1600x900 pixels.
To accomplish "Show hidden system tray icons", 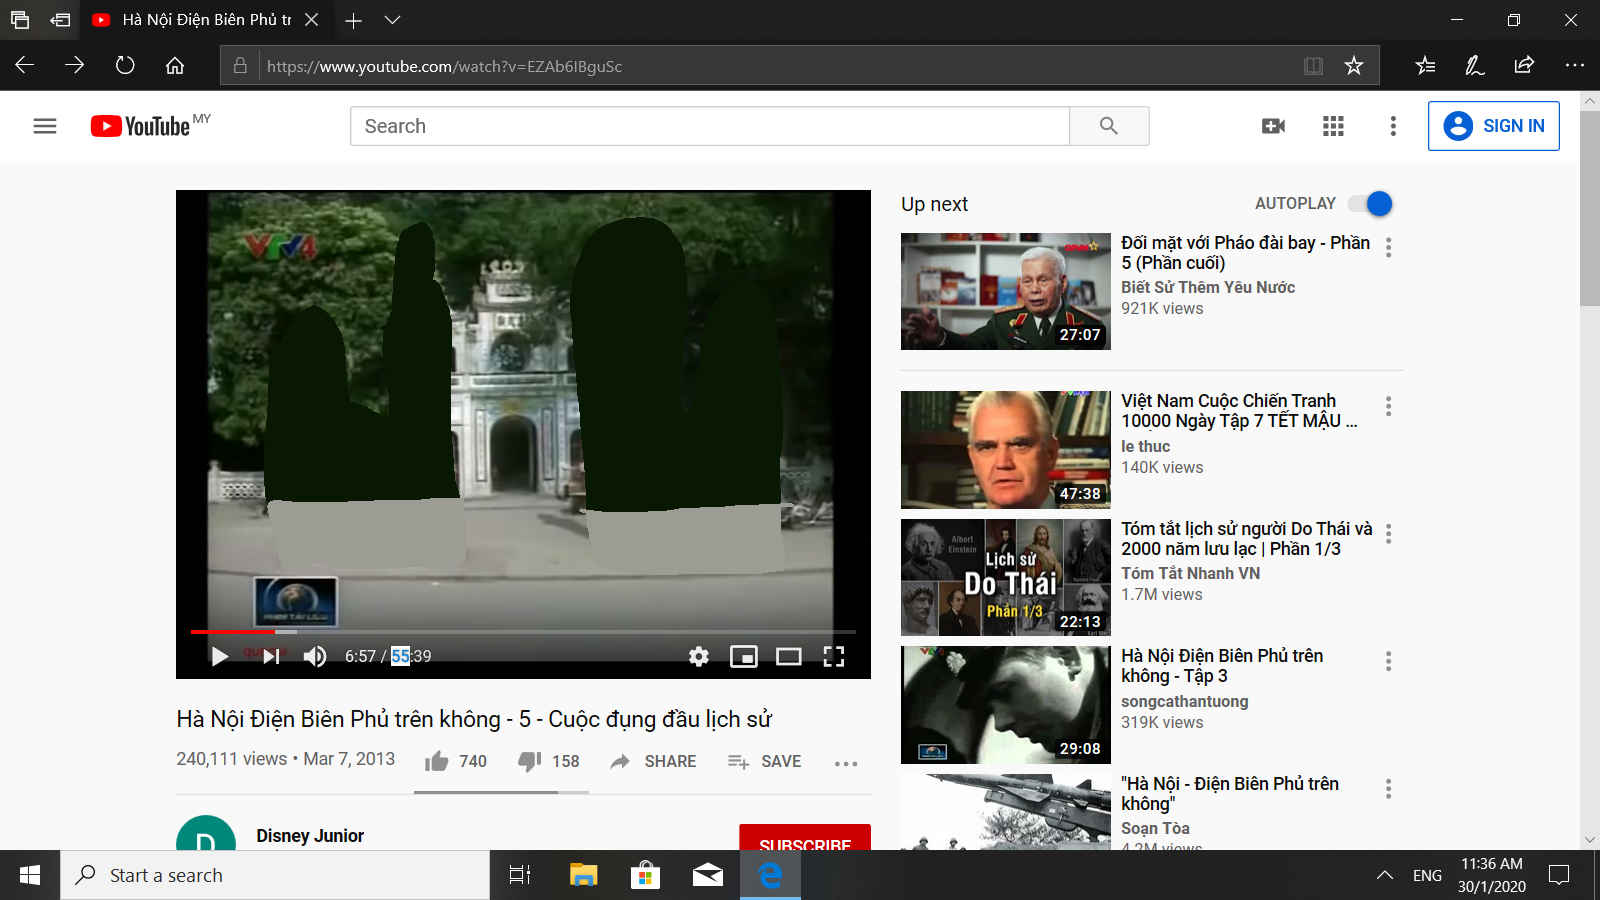I will pyautogui.click(x=1385, y=875).
